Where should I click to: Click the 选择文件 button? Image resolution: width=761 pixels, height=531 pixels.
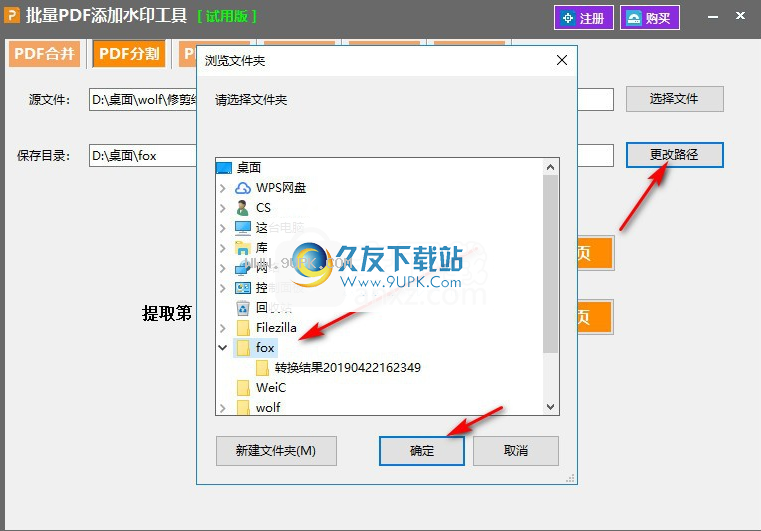click(674, 99)
